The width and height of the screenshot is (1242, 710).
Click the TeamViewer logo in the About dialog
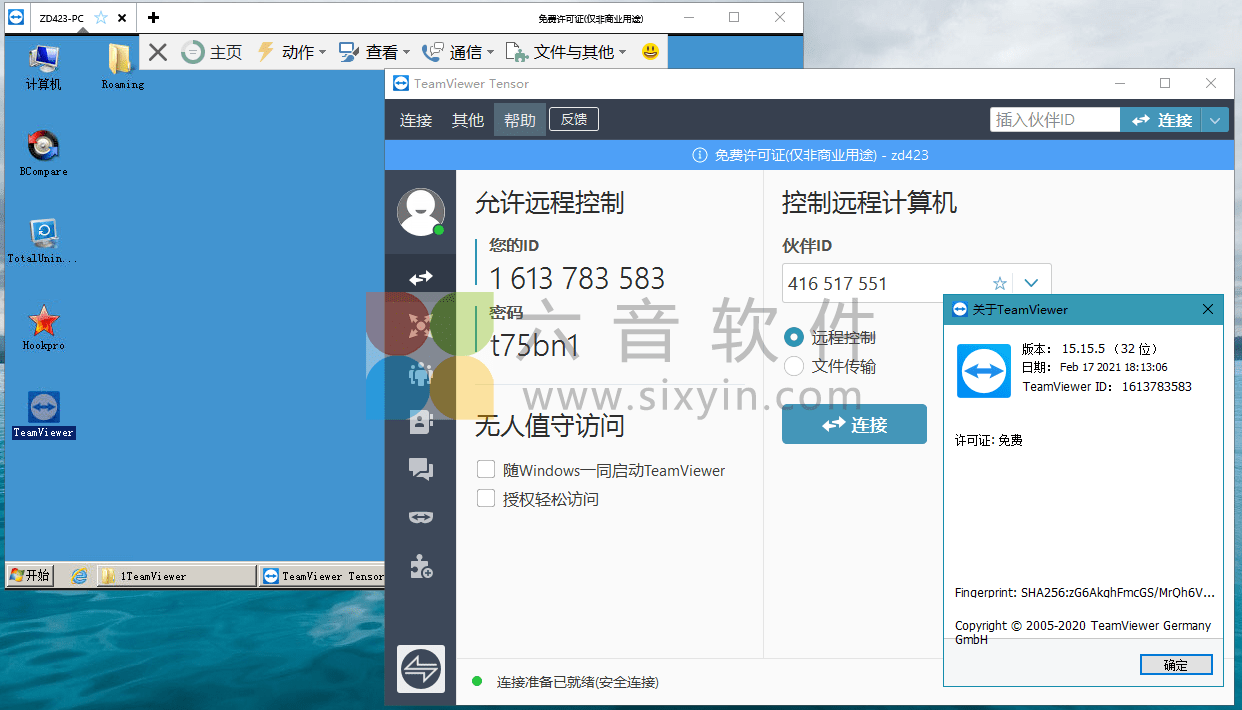[983, 371]
